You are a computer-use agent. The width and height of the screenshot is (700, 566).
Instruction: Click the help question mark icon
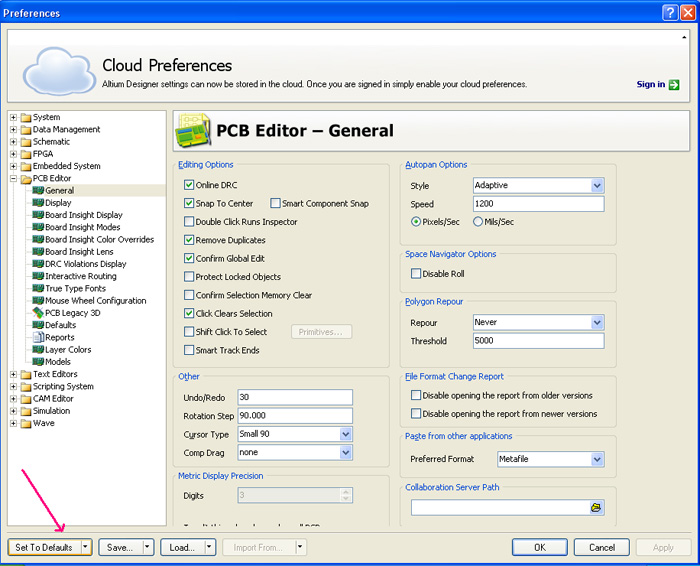[670, 13]
